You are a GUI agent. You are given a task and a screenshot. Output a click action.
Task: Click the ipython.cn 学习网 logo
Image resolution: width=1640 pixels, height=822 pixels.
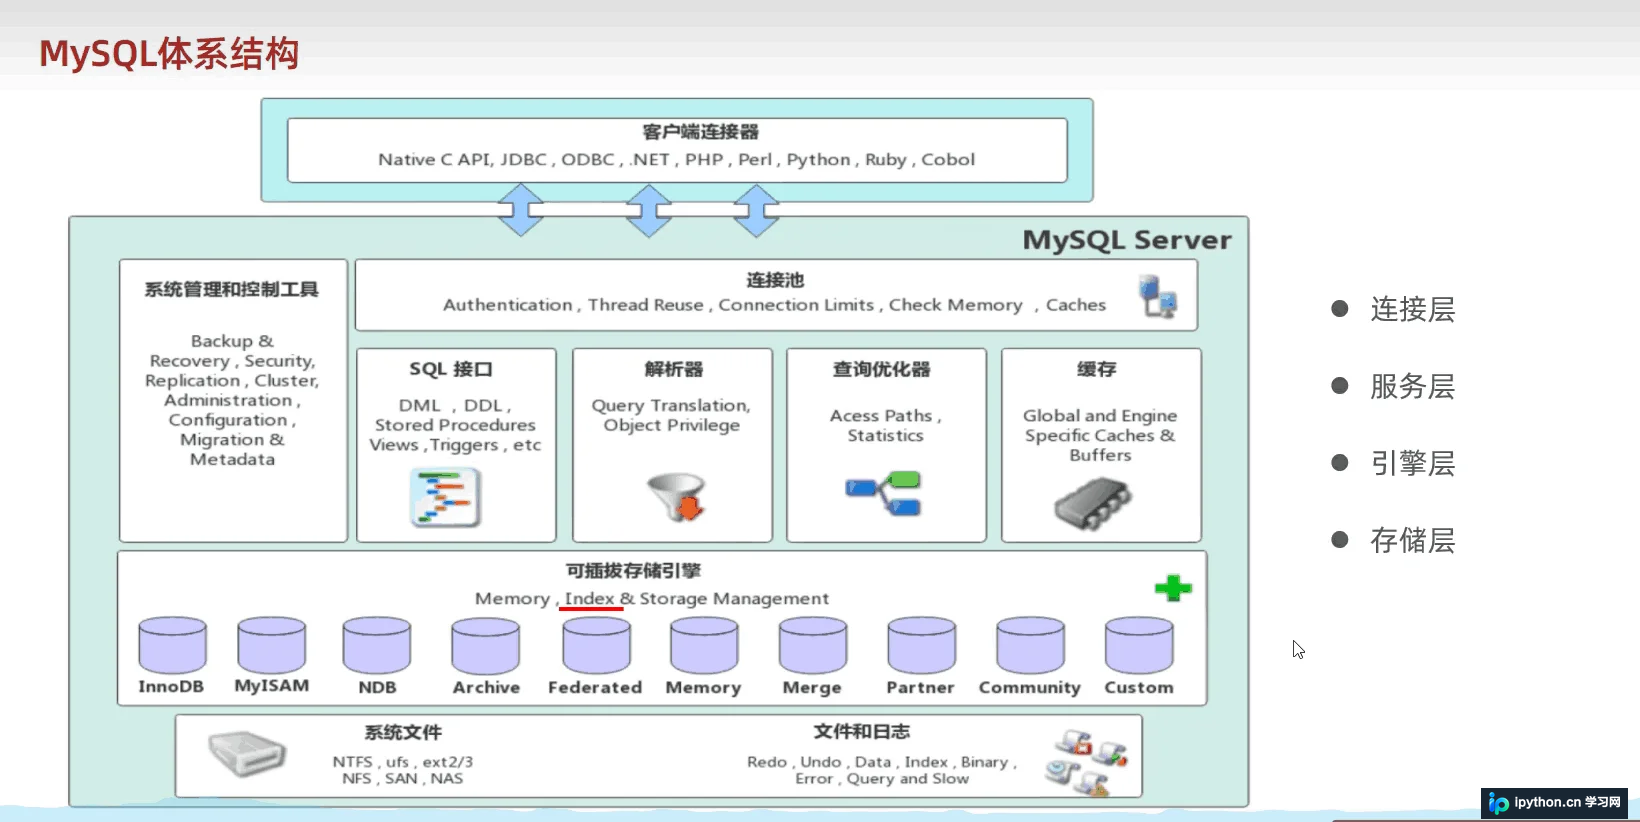click(x=1554, y=803)
